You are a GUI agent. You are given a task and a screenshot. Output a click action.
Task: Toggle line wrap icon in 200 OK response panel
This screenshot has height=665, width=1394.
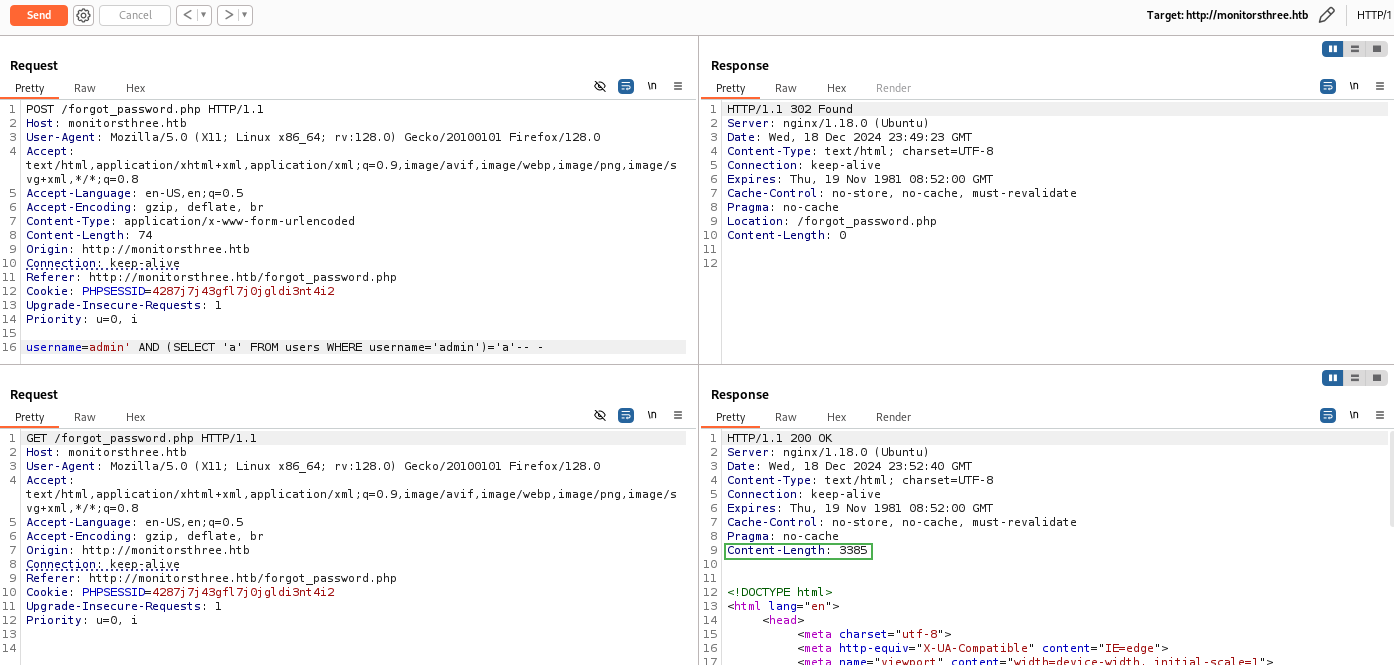(1328, 416)
